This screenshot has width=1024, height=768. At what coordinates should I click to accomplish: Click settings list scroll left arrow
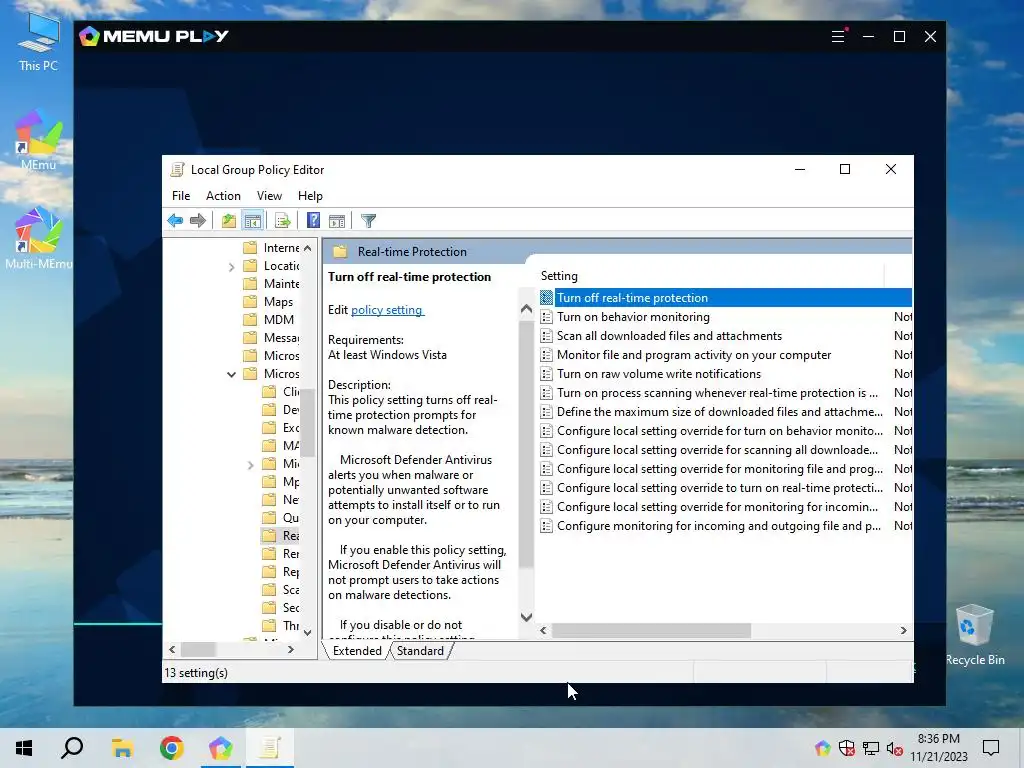[543, 630]
